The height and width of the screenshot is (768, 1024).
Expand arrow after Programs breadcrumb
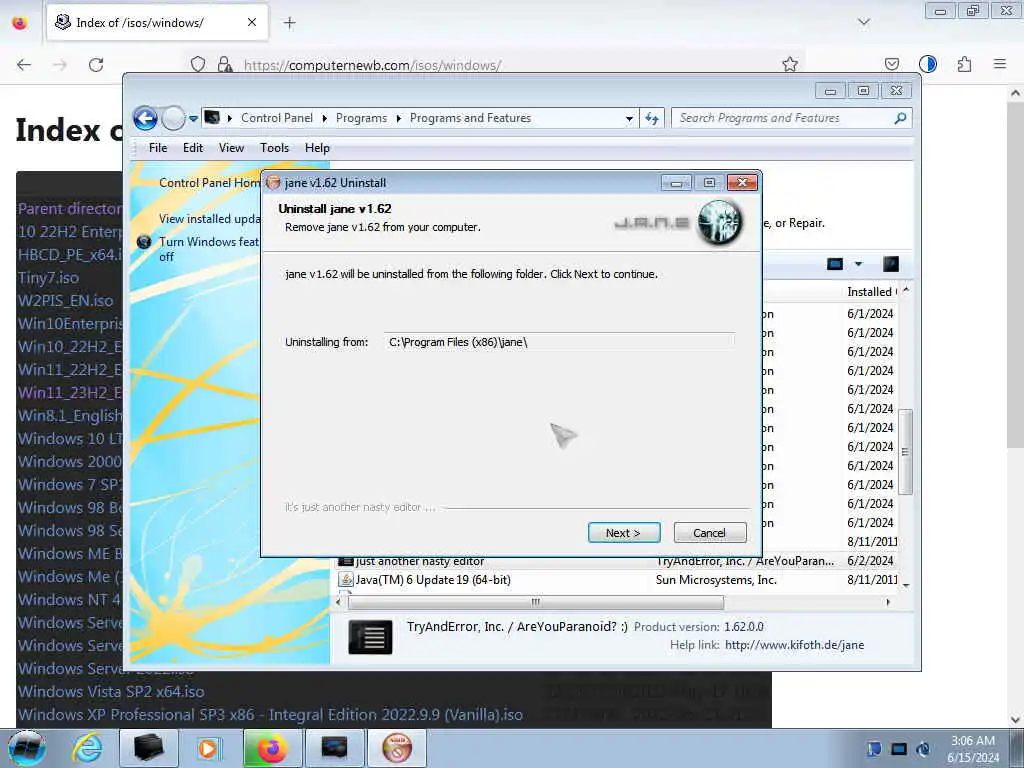pyautogui.click(x=398, y=118)
